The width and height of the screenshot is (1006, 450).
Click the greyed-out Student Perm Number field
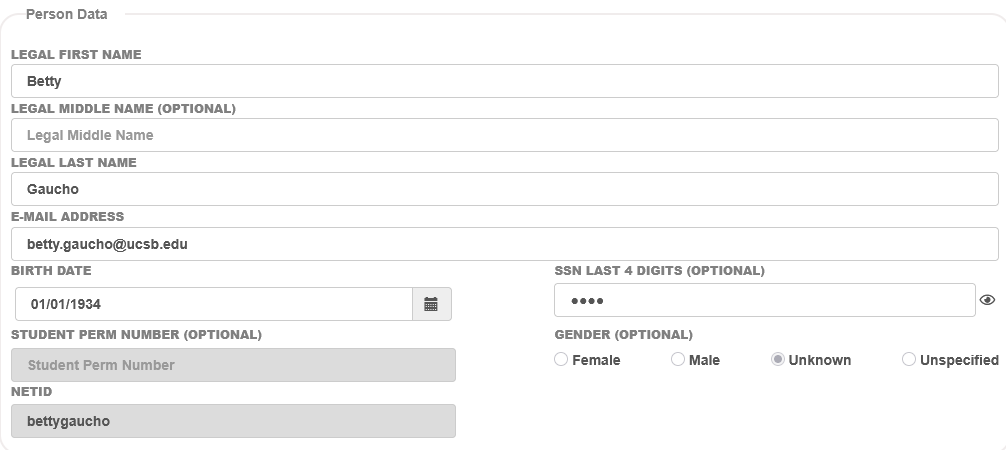(x=233, y=365)
